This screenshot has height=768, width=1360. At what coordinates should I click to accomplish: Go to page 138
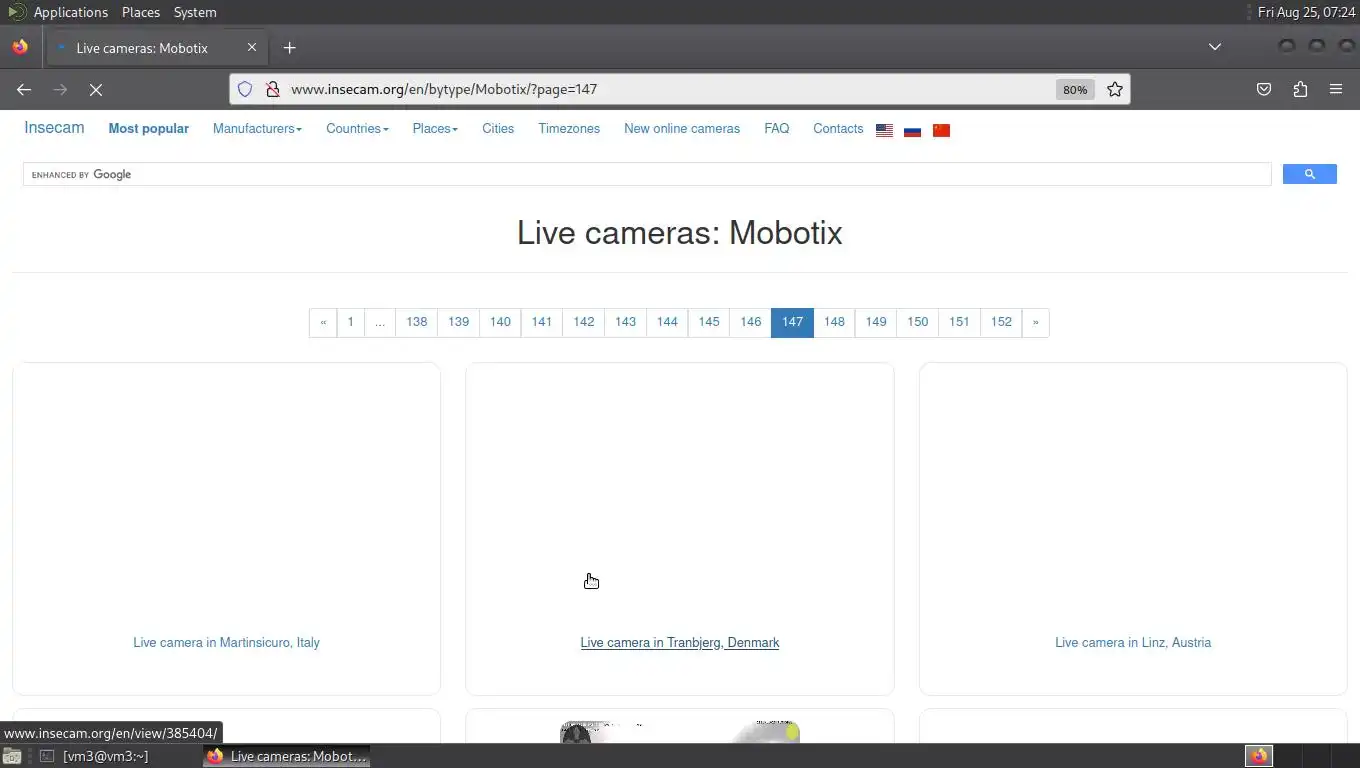click(417, 322)
